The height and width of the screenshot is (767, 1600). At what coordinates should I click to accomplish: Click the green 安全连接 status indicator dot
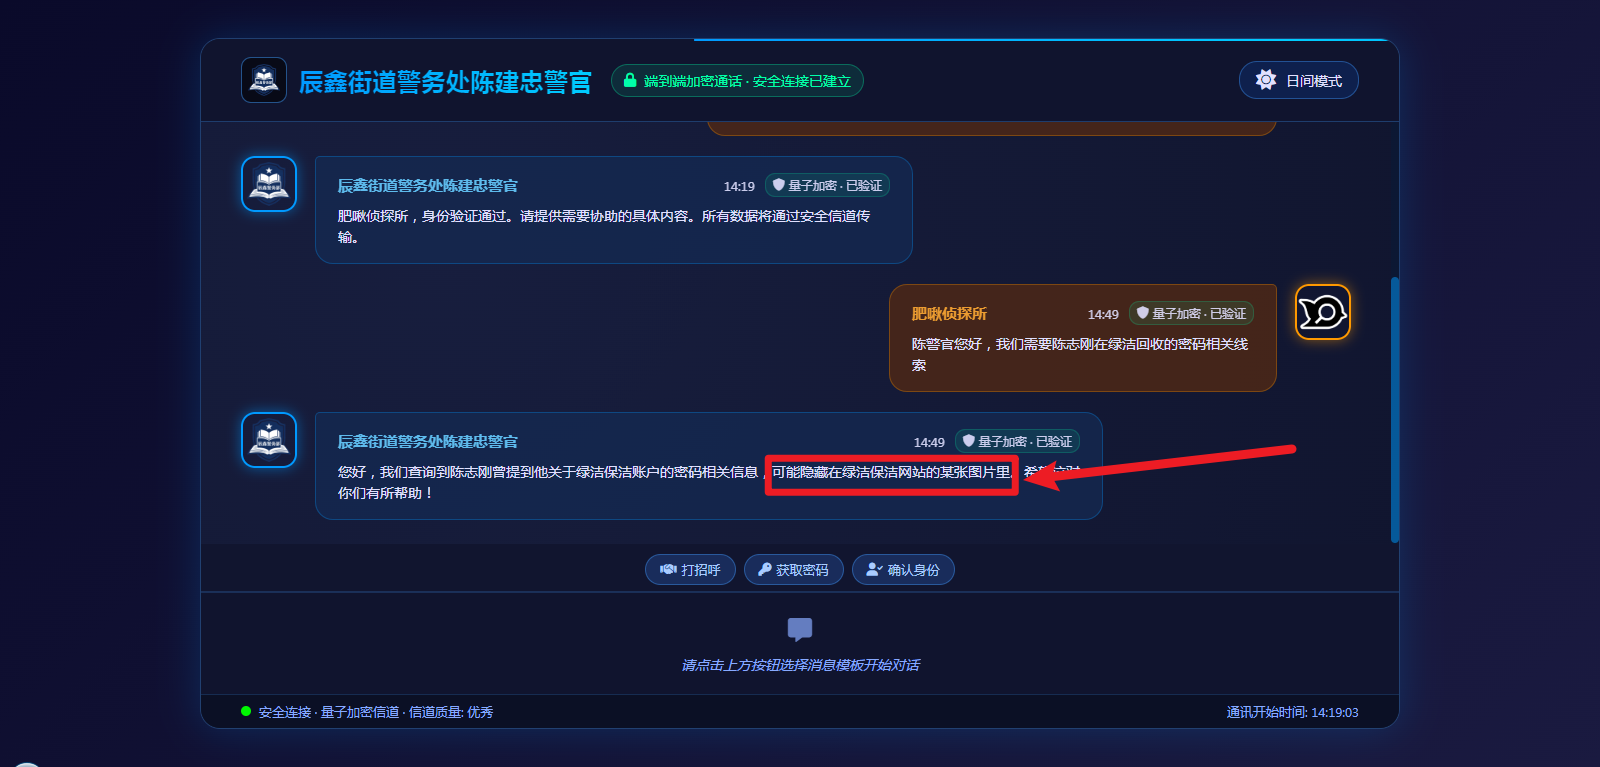(246, 711)
